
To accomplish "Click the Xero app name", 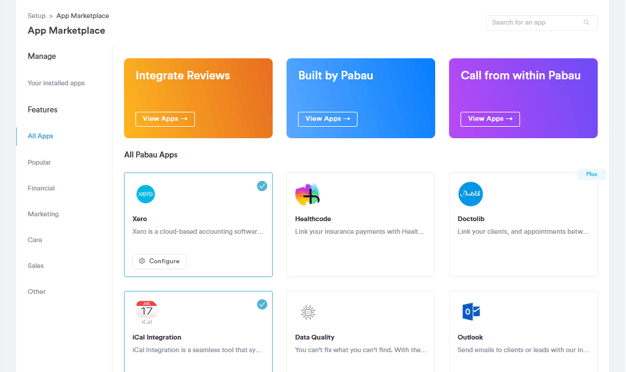I will click(140, 219).
